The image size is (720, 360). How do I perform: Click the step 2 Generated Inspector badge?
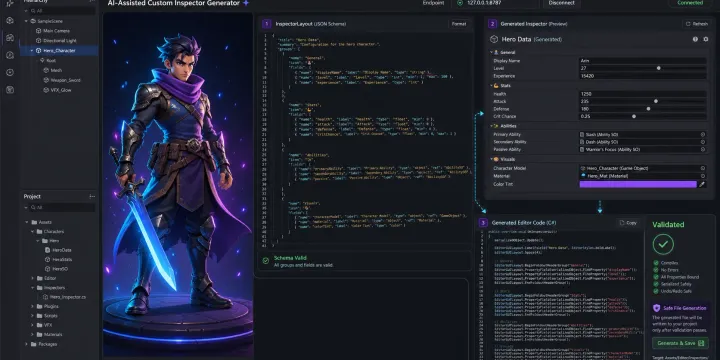click(x=492, y=24)
